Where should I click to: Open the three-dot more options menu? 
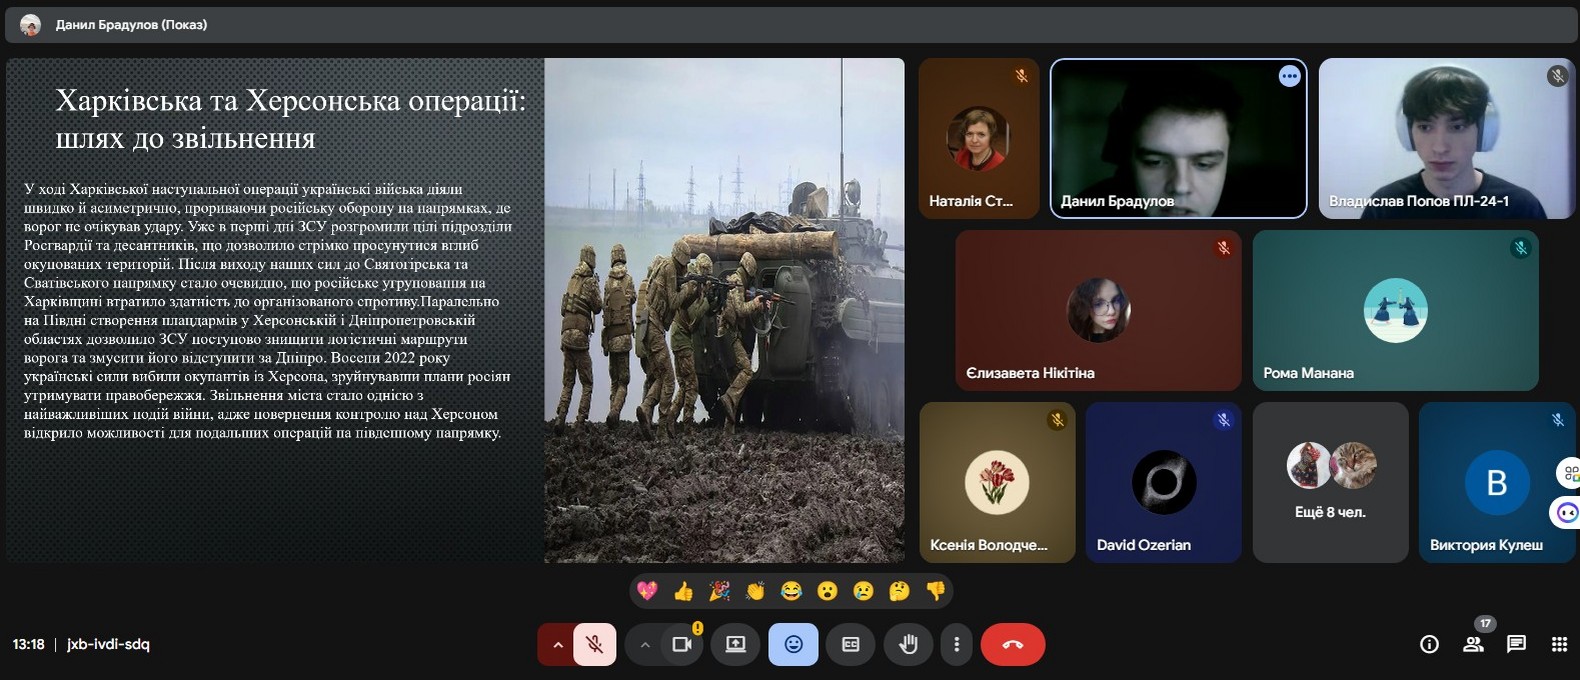(957, 645)
